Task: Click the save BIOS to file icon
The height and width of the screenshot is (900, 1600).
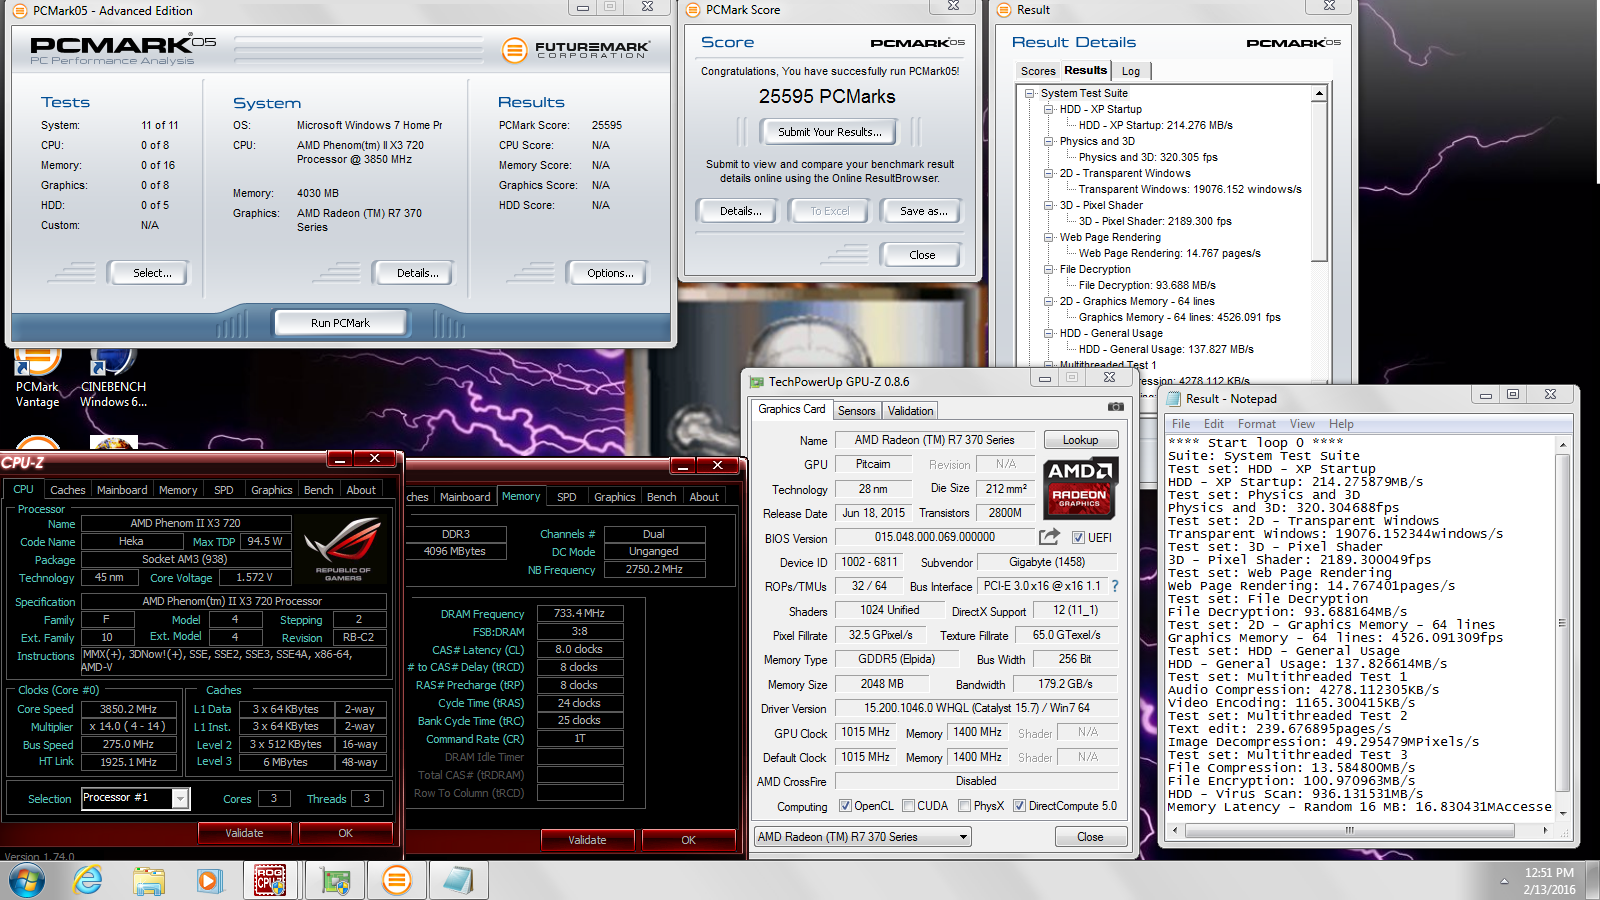Action: (x=1049, y=537)
